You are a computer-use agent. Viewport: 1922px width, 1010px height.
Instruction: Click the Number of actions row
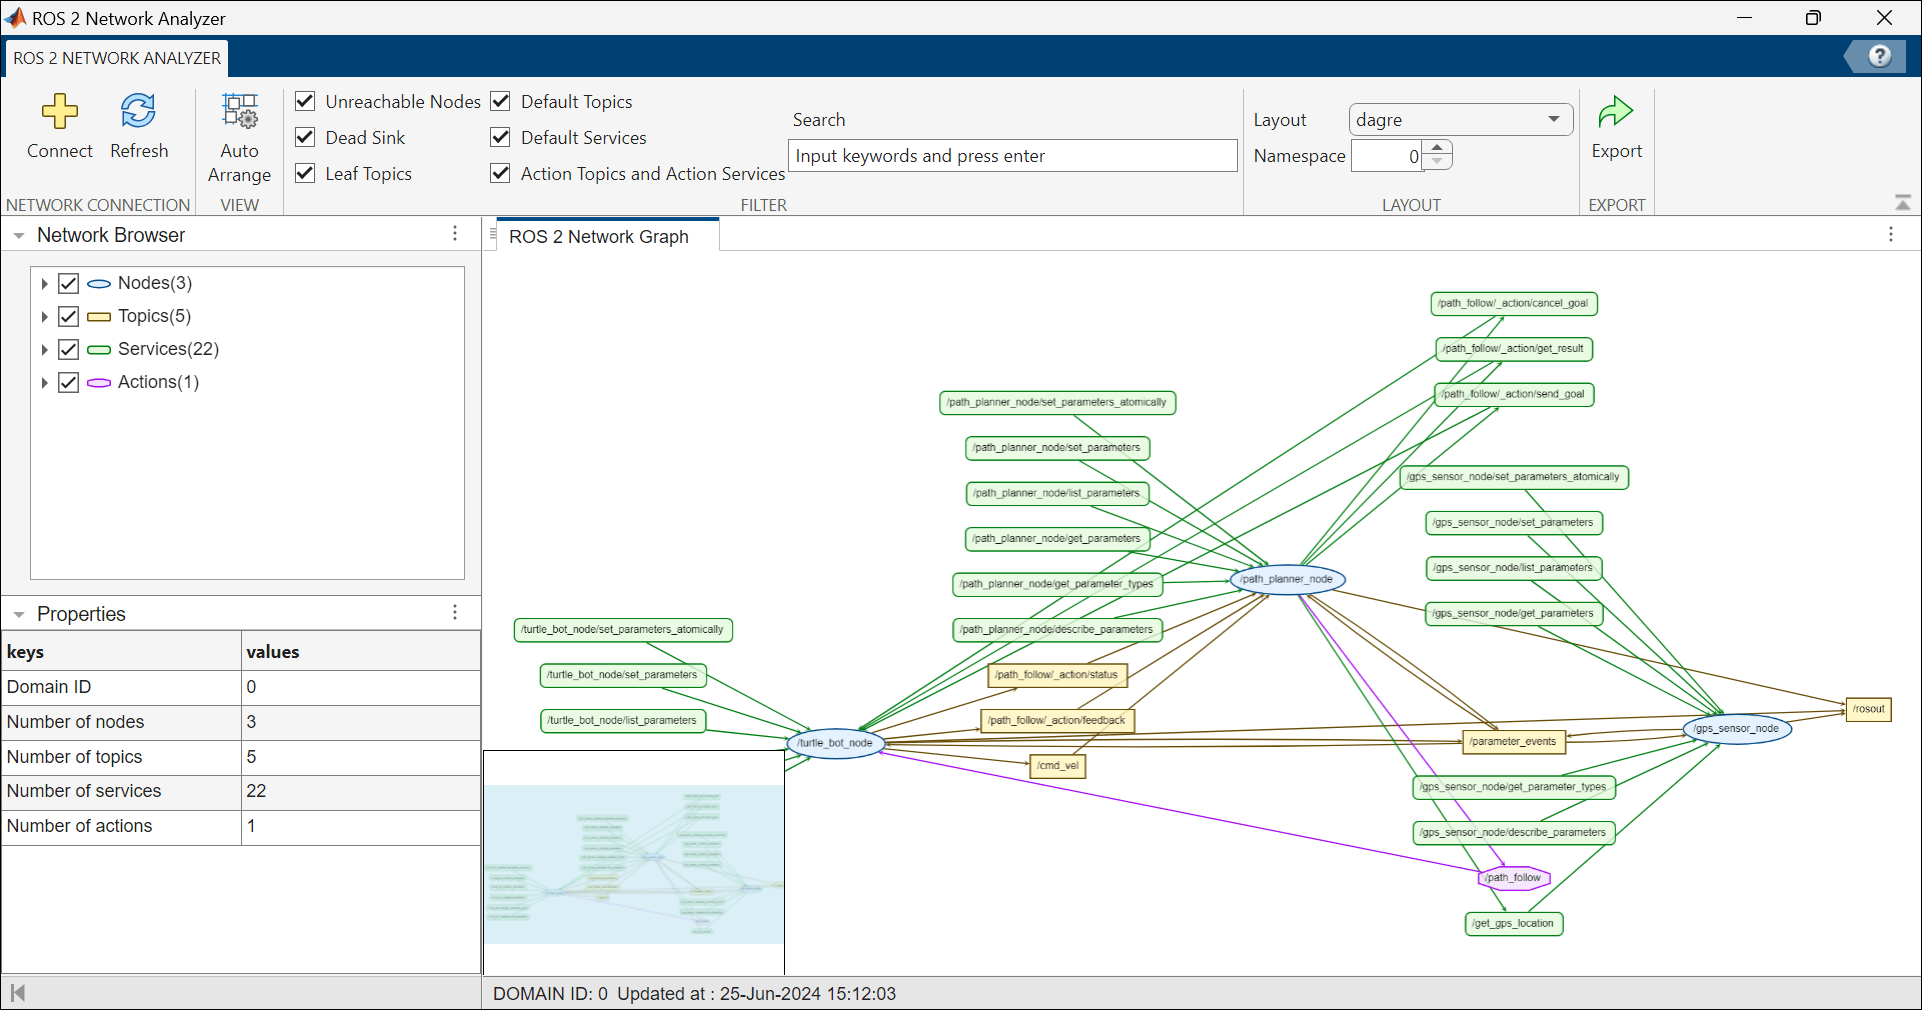pos(241,826)
